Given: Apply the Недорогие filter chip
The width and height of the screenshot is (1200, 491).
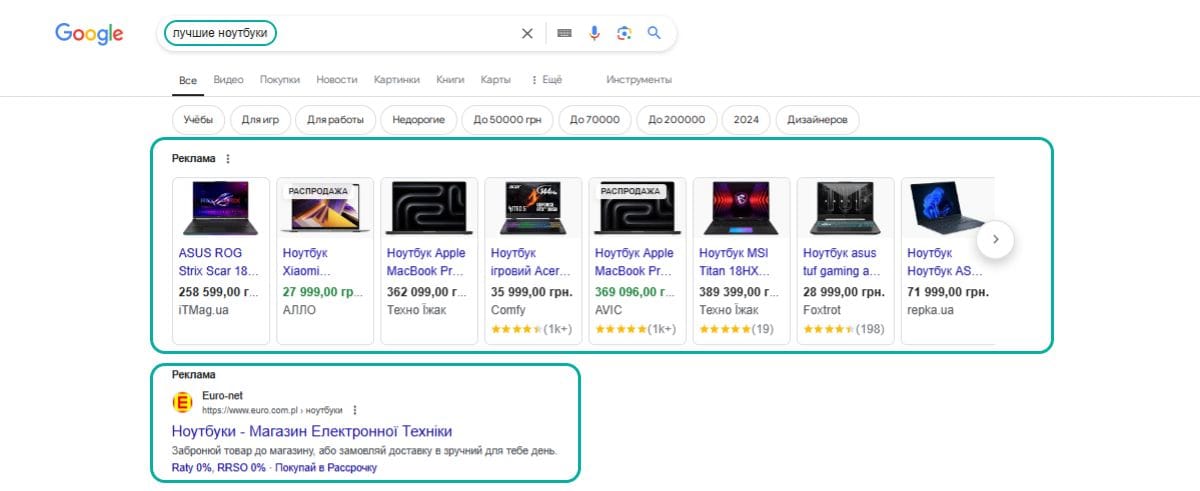Looking at the screenshot, I should pyautogui.click(x=418, y=120).
